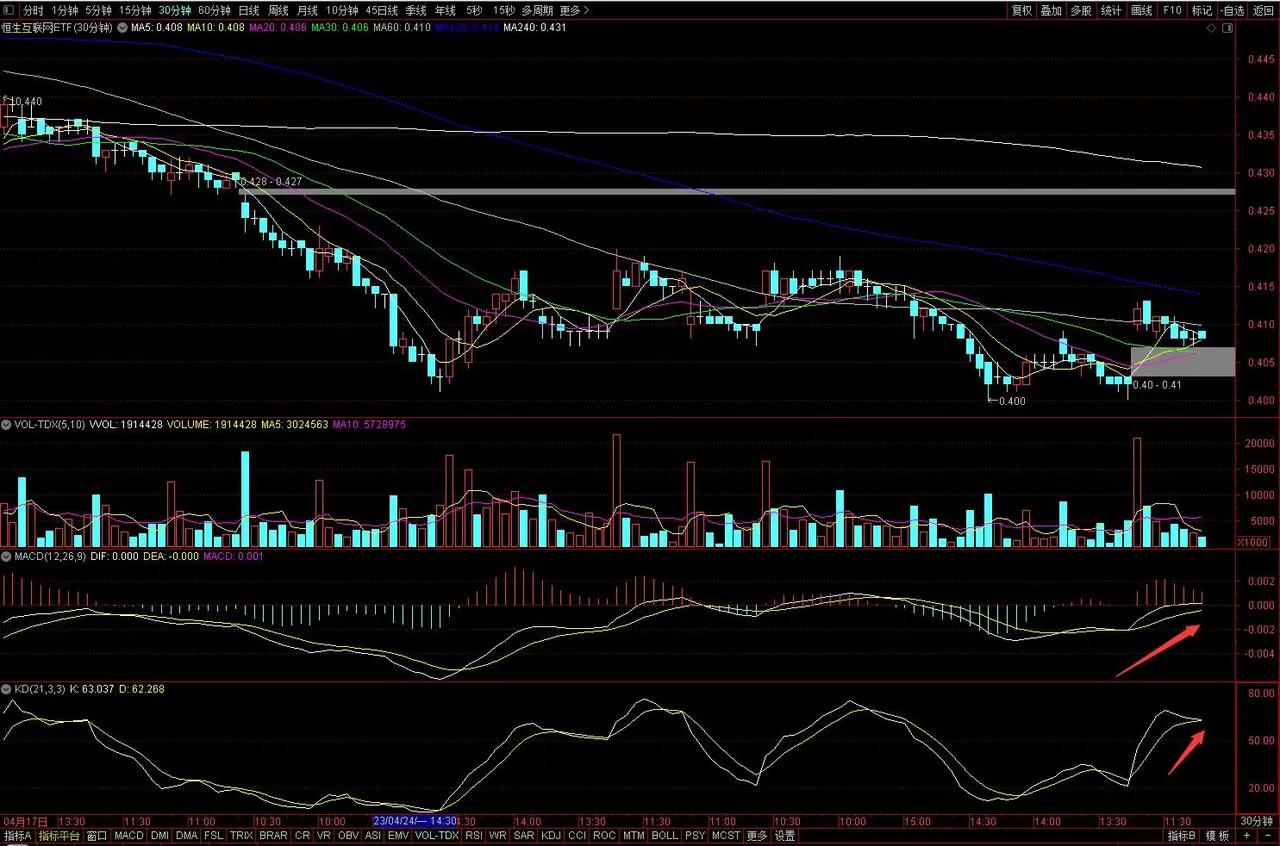Switch to 日线 daily chart
Viewport: 1280px width, 846px height.
click(249, 10)
